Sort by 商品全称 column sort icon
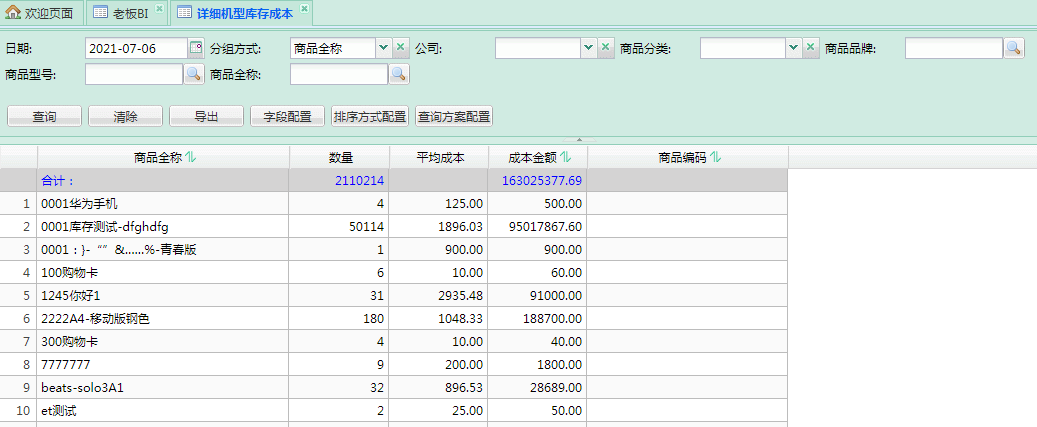Screen dimensions: 1037x427 pyautogui.click(x=191, y=158)
